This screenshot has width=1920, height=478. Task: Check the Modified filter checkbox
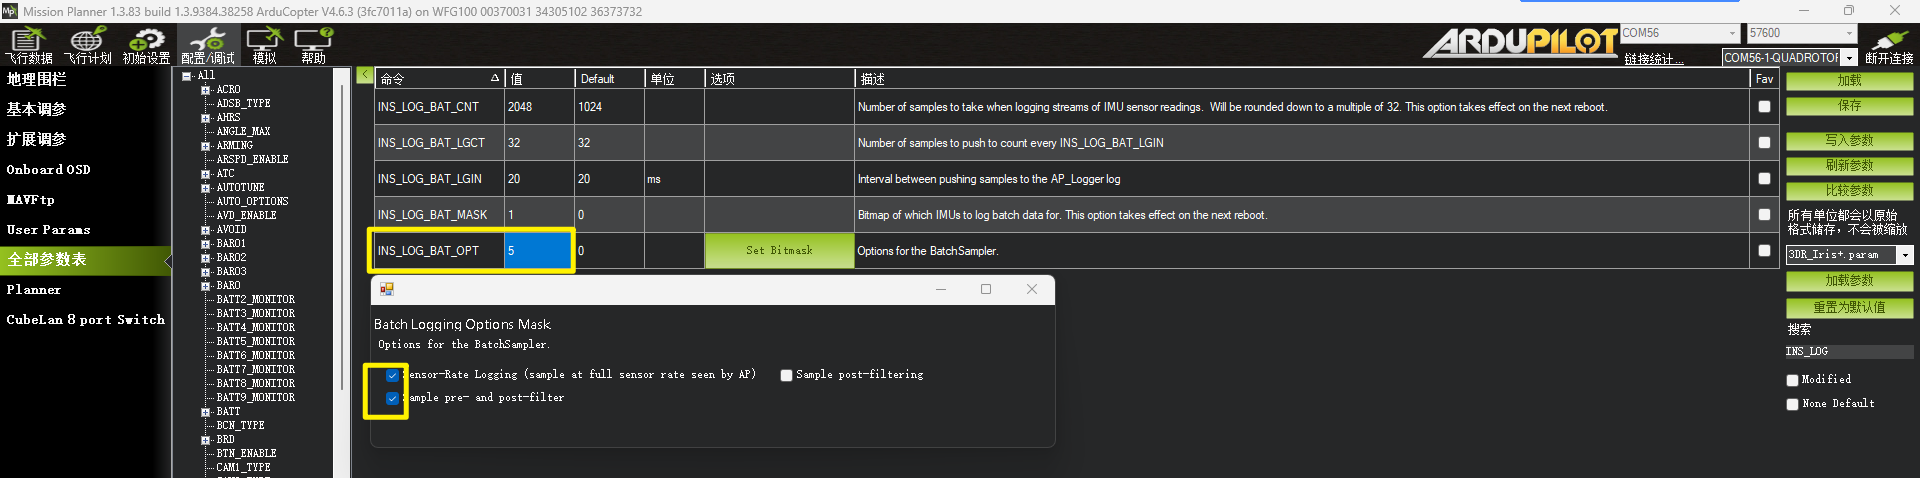coord(1793,380)
